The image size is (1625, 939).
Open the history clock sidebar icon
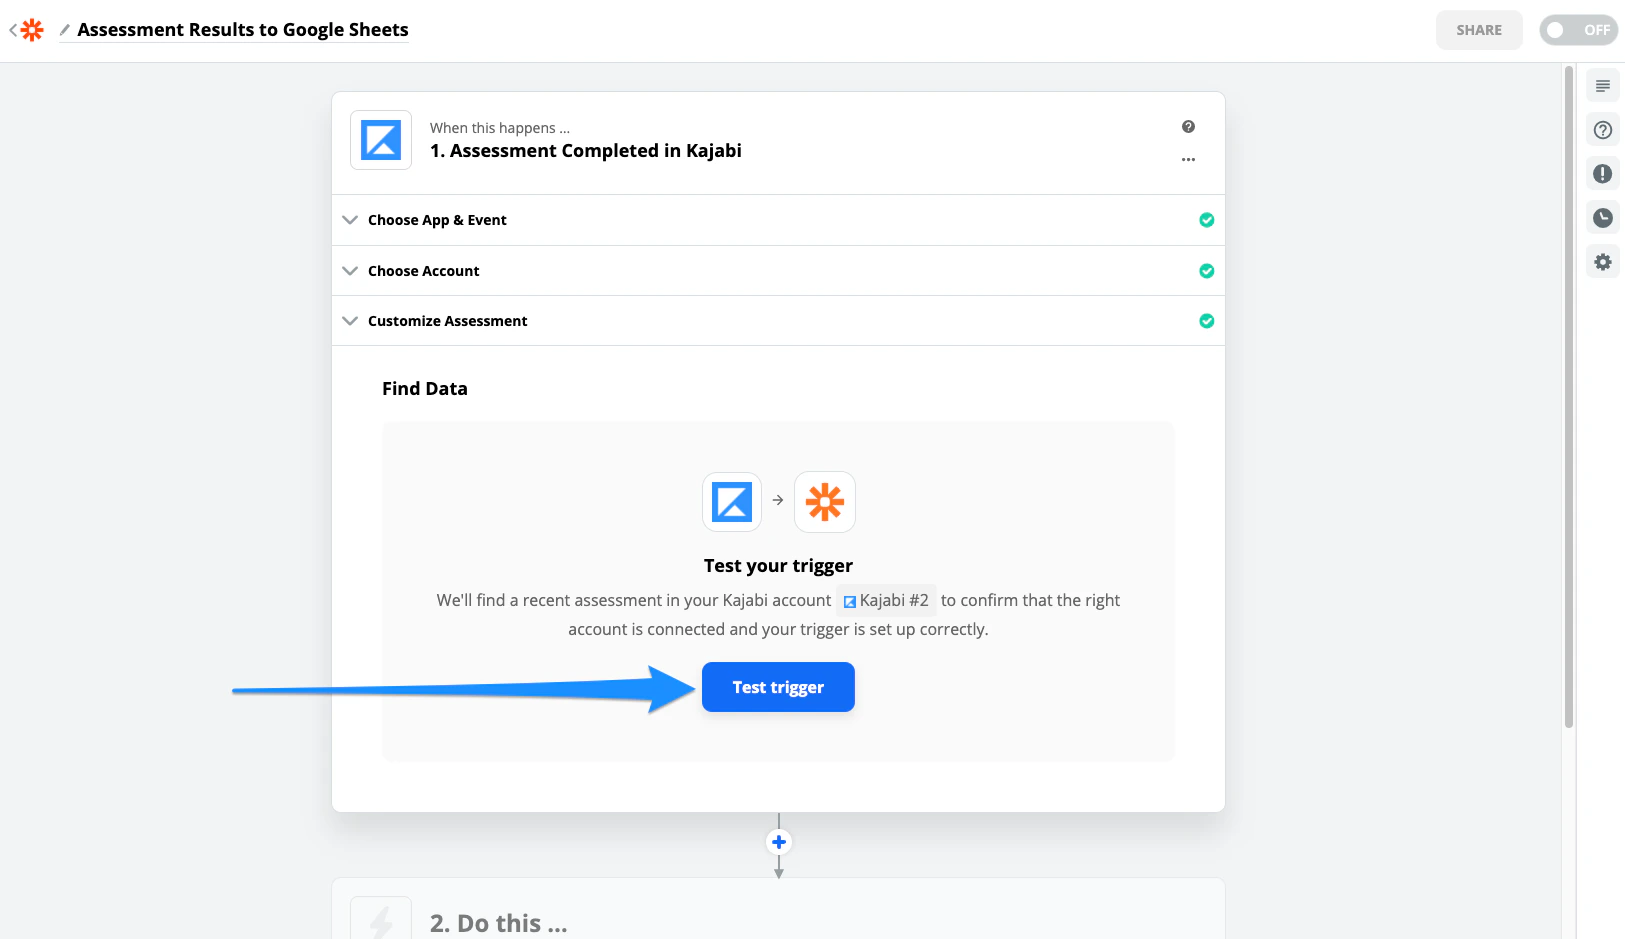pos(1603,218)
